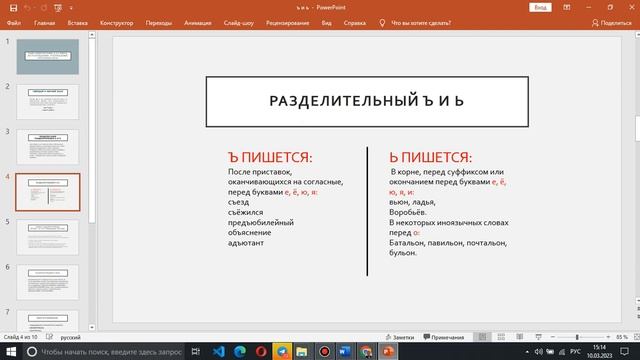The width and height of the screenshot is (640, 360).
Task: Click the 'Что вы хотите сделать?' search field
Action: (x=421, y=23)
